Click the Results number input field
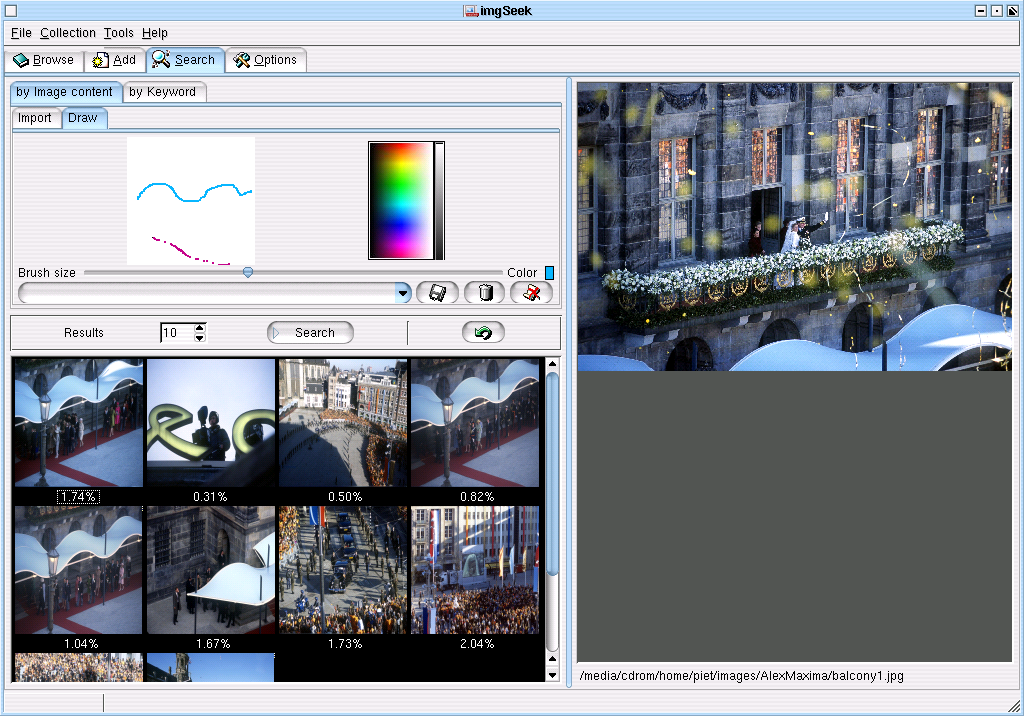Screen dimensions: 1024x716 pyautogui.click(x=176, y=333)
